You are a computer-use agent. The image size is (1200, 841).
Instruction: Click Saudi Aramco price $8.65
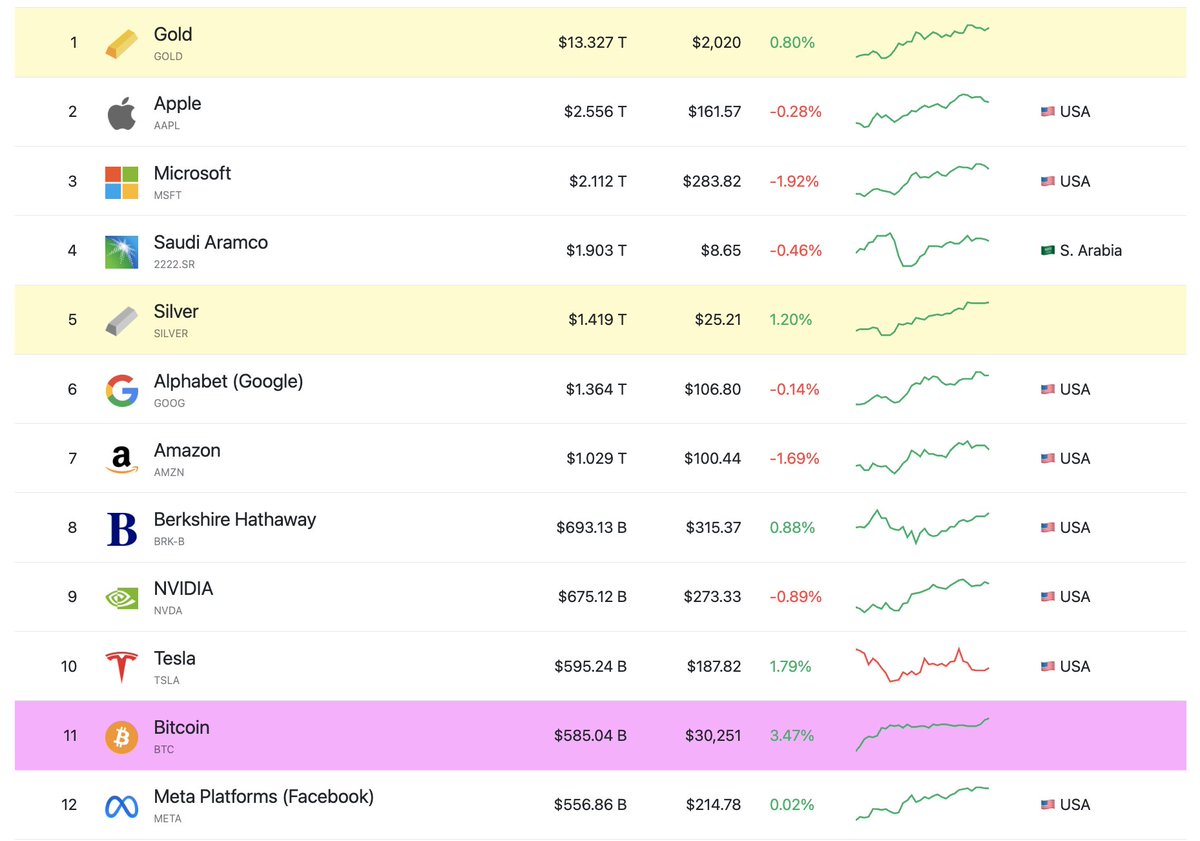pos(721,250)
